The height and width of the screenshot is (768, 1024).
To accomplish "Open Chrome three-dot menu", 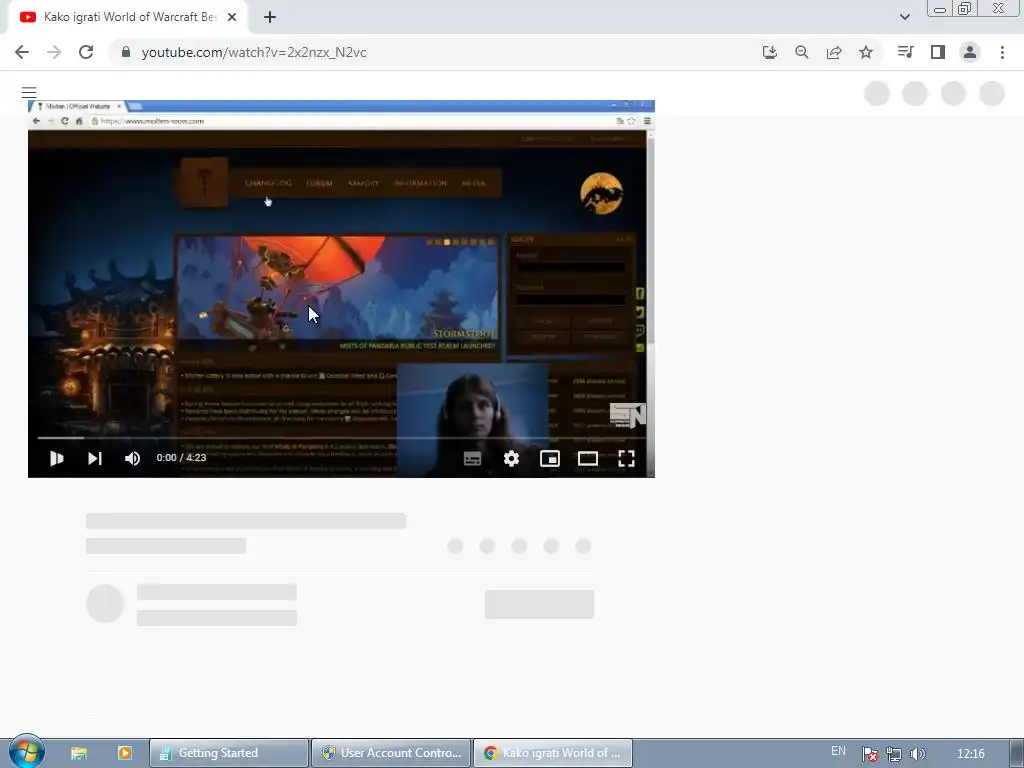I will point(1002,52).
